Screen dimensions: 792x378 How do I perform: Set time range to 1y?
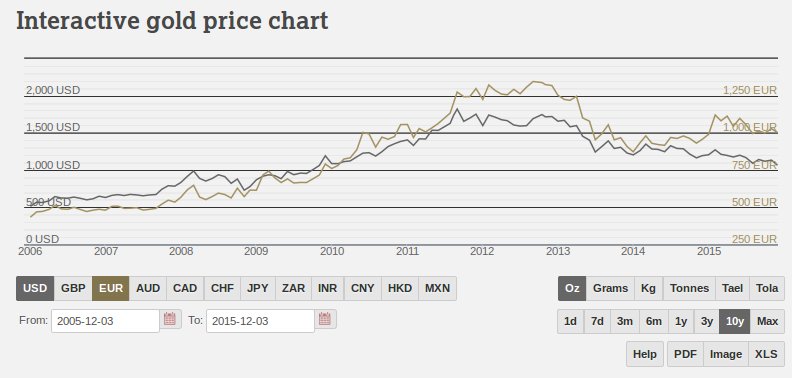coord(681,321)
